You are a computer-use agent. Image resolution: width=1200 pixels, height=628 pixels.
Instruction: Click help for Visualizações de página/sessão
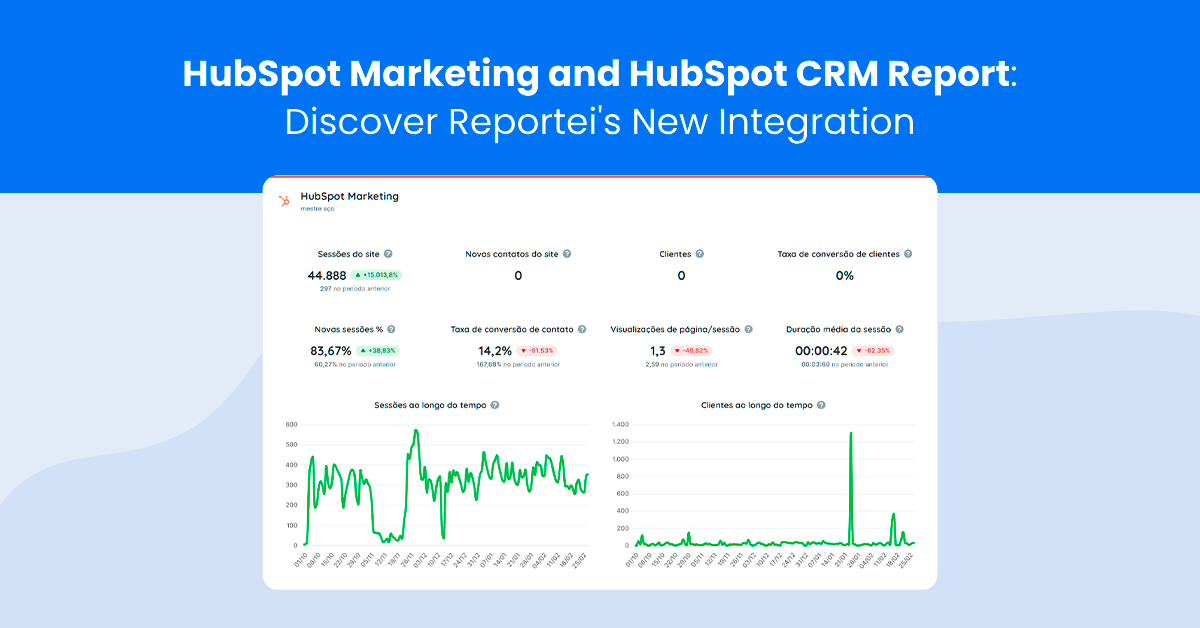[x=749, y=330]
